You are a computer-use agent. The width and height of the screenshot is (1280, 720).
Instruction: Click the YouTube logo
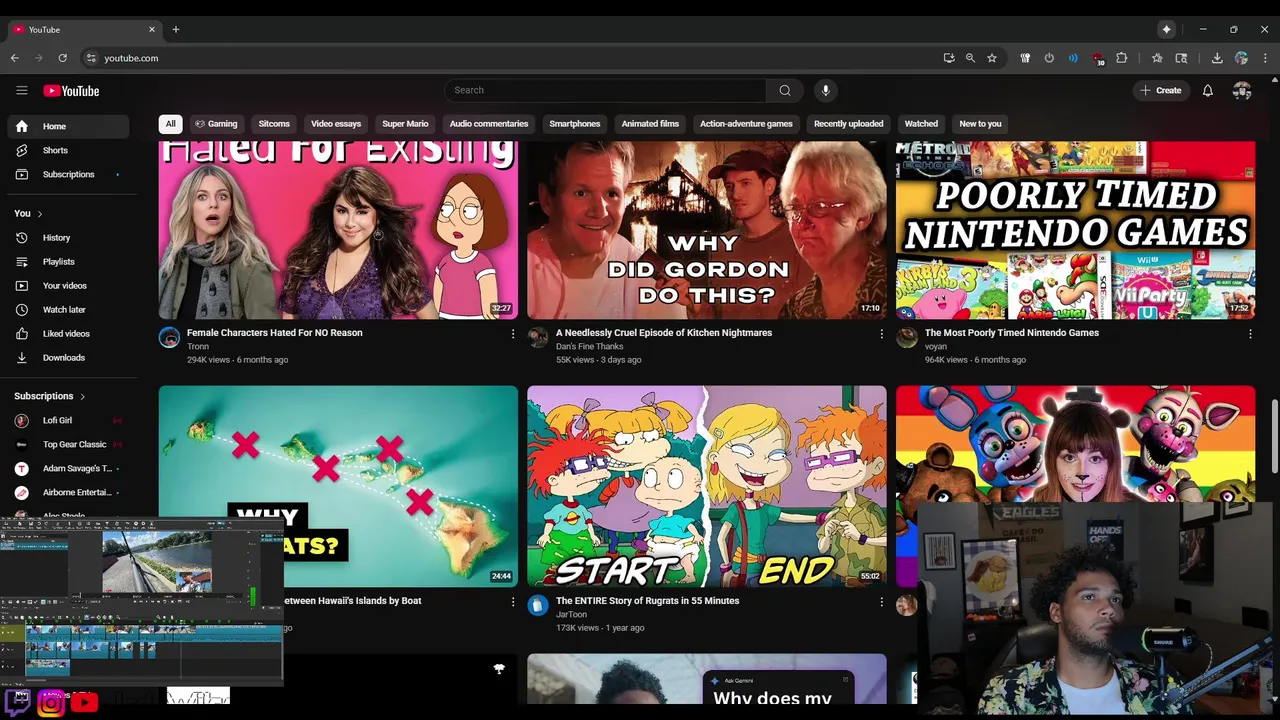tap(71, 91)
